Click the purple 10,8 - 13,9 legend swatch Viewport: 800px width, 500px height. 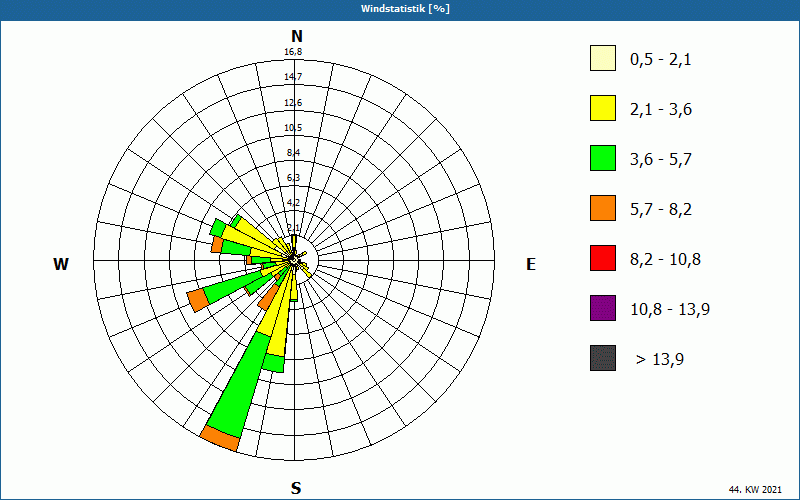pyautogui.click(x=603, y=308)
